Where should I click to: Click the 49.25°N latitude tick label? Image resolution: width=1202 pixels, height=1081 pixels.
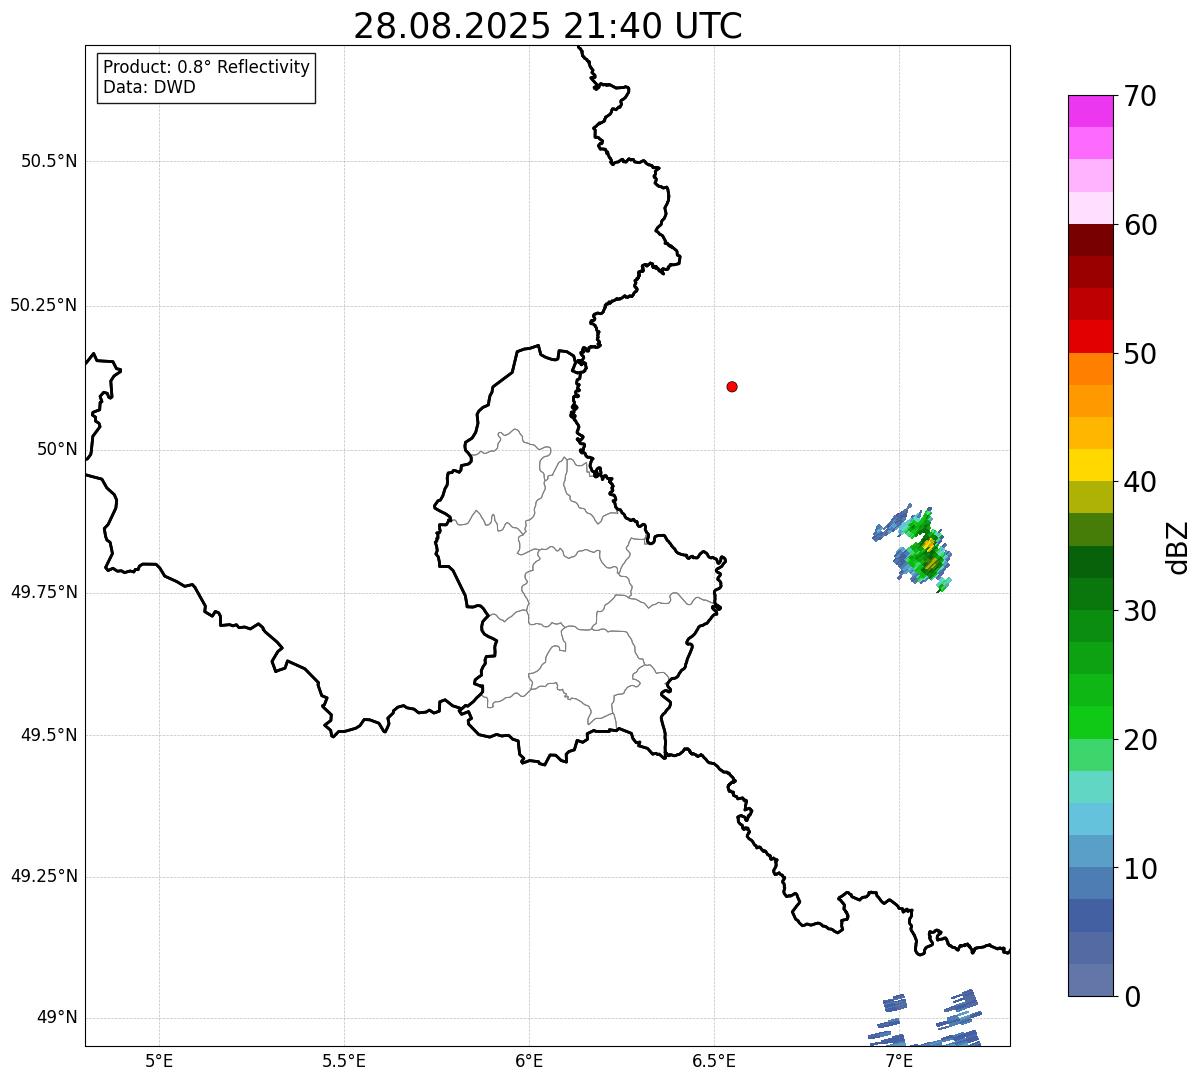[x=44, y=877]
